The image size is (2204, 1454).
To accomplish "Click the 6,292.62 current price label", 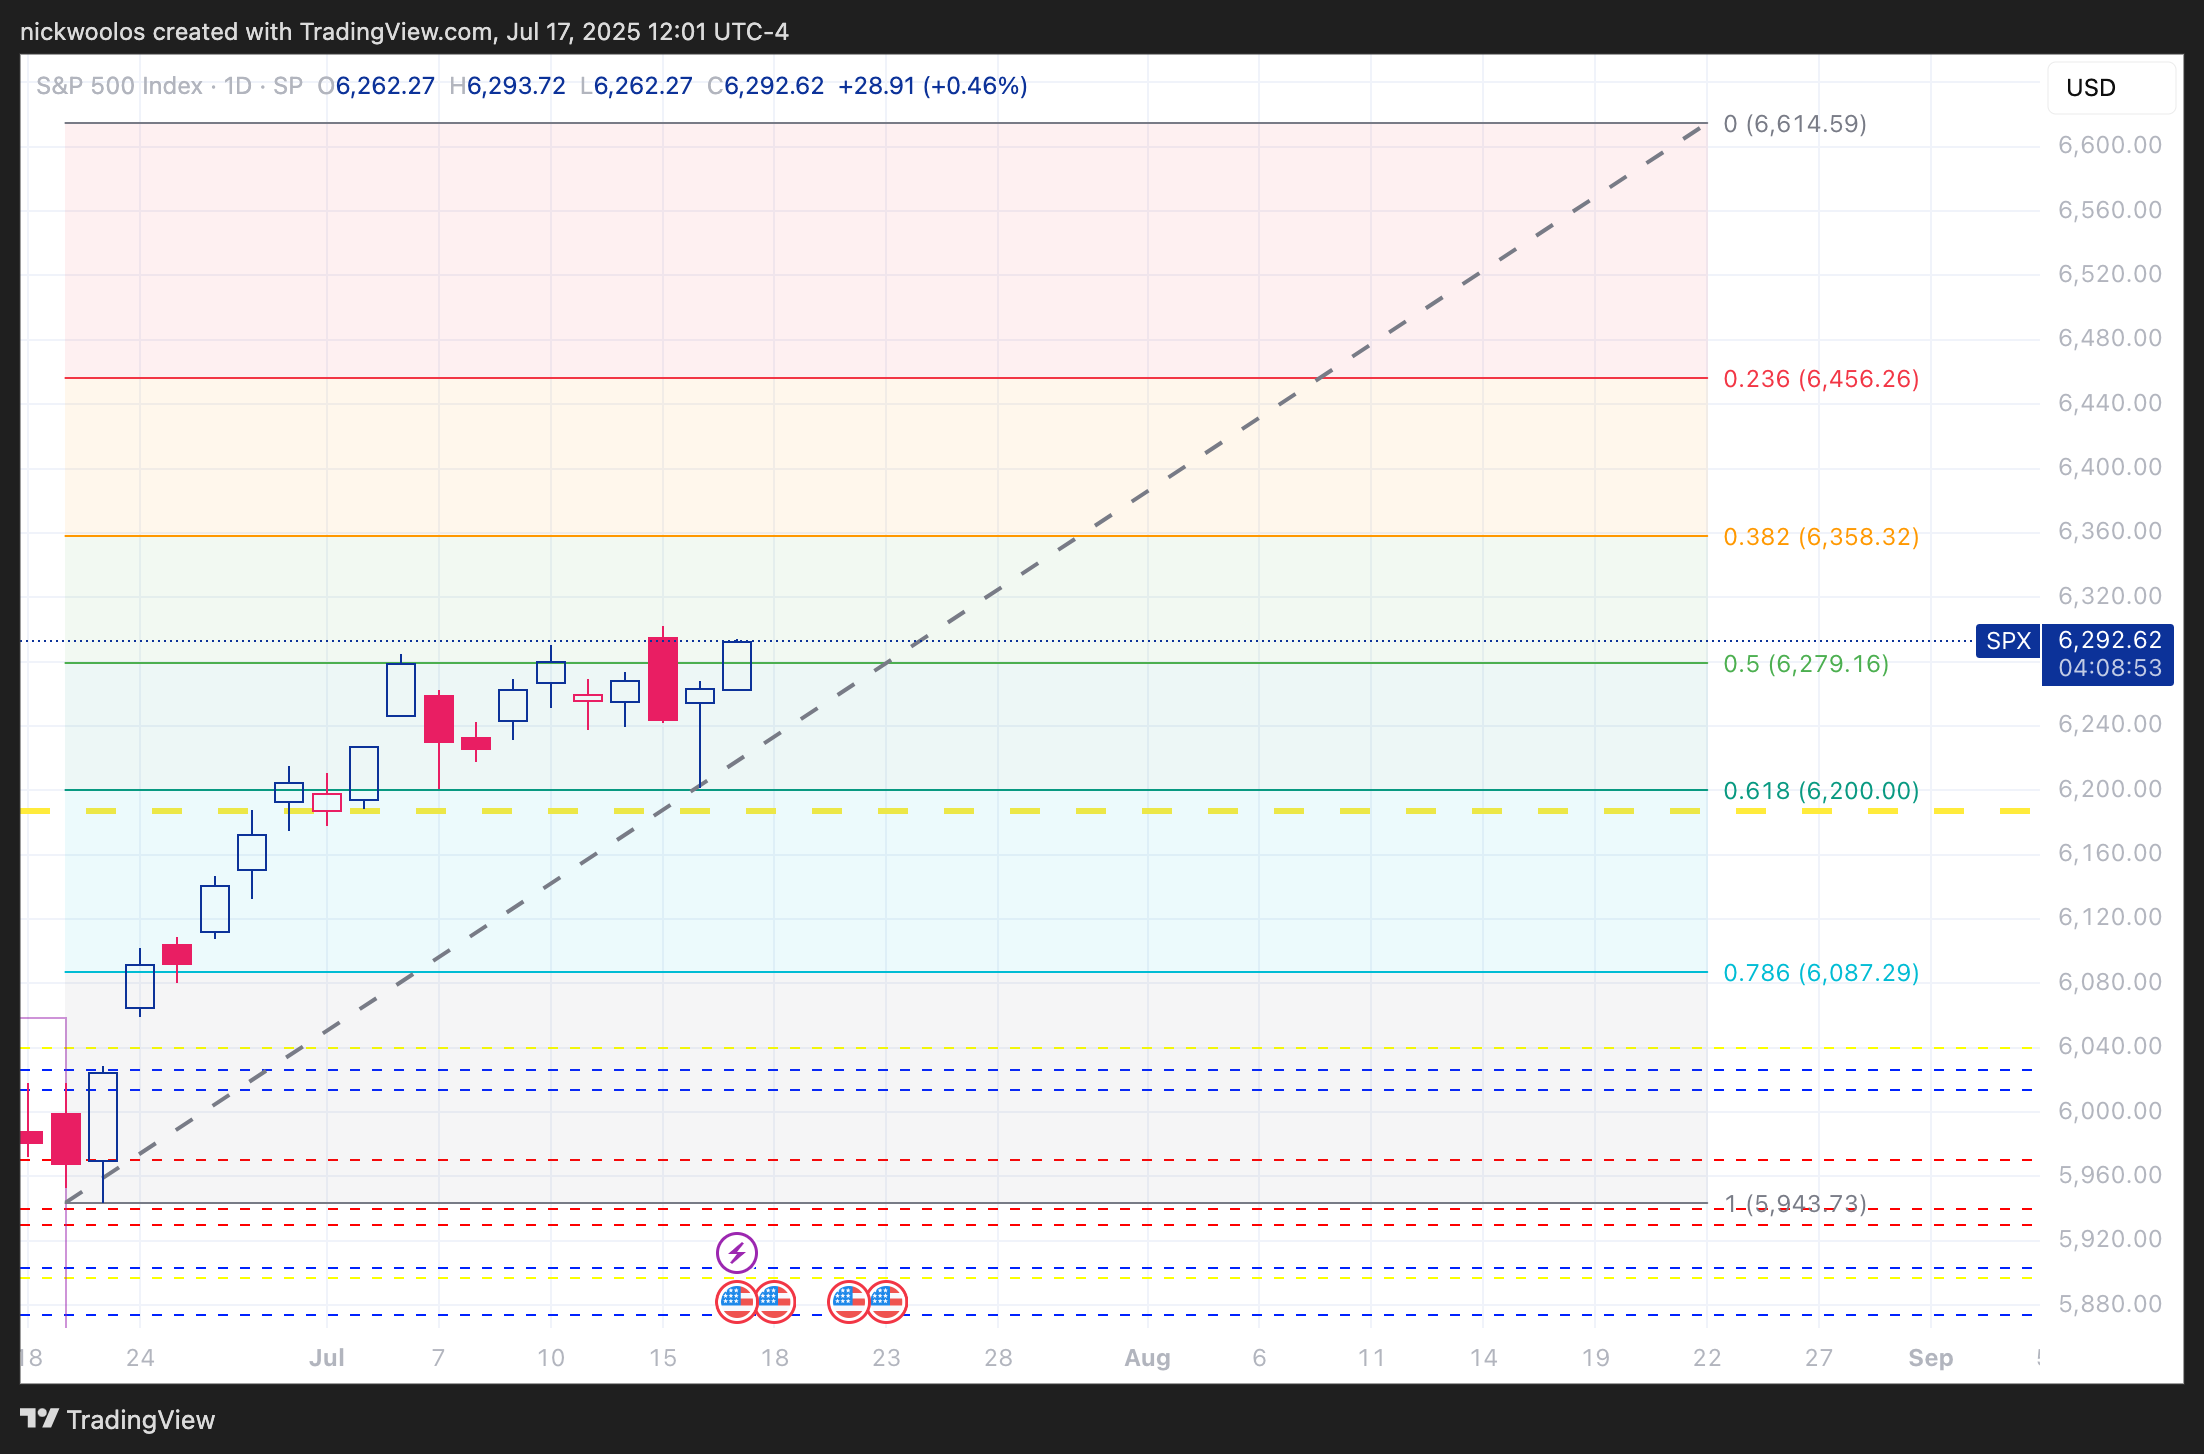I will (2109, 640).
